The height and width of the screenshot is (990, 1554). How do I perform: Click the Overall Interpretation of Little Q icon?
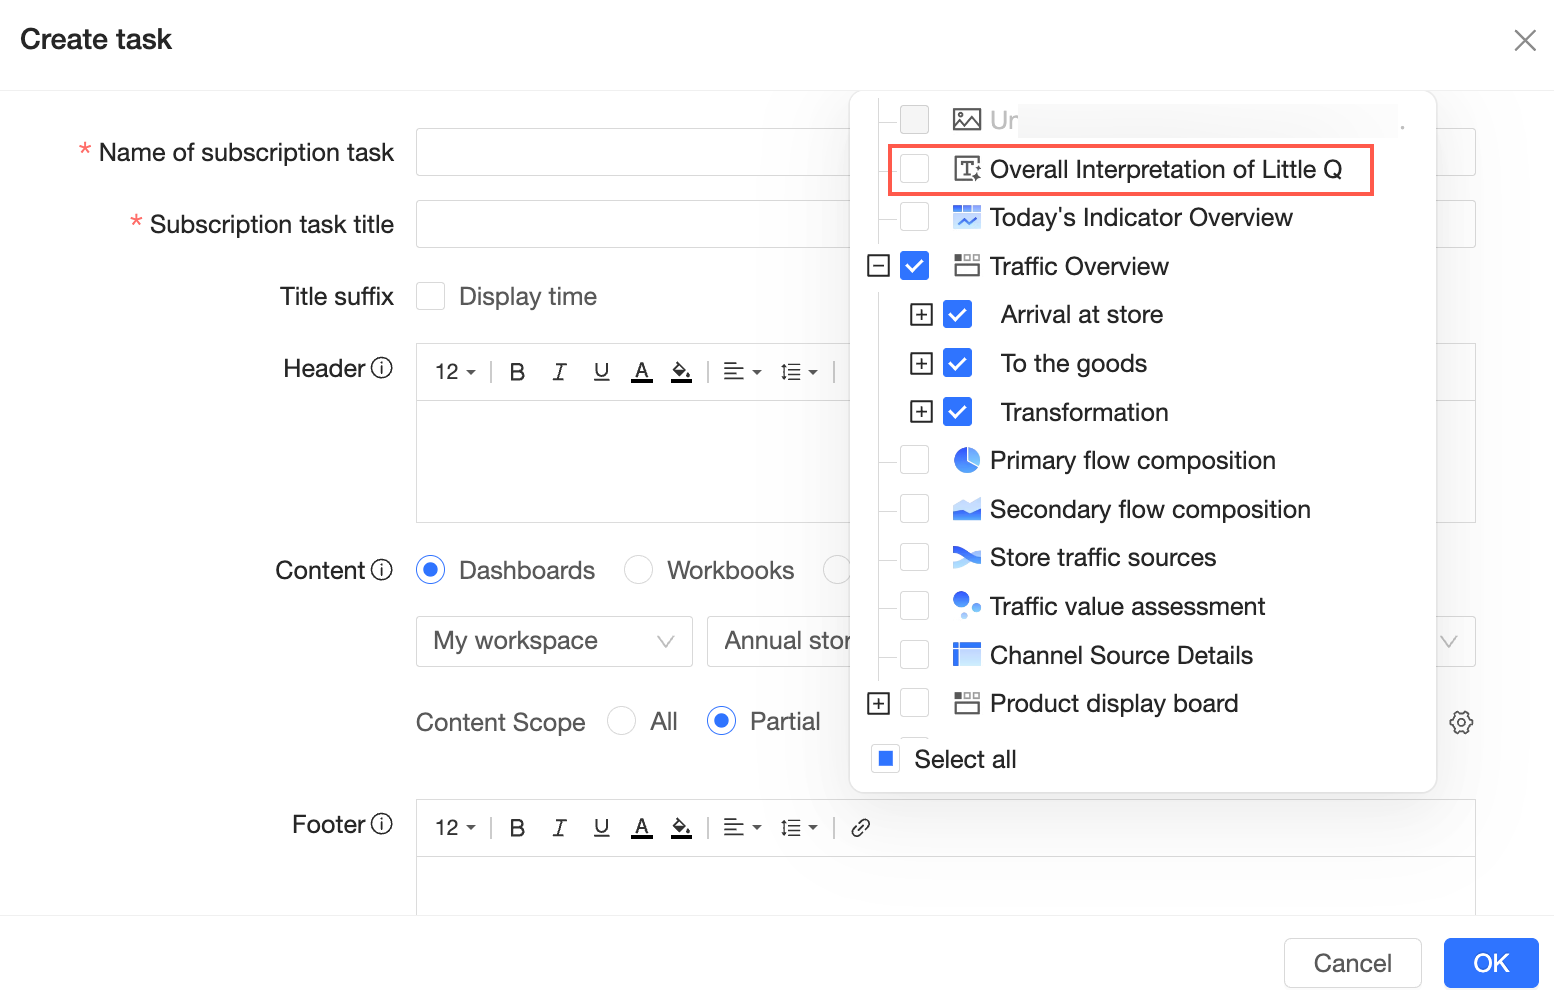(967, 169)
